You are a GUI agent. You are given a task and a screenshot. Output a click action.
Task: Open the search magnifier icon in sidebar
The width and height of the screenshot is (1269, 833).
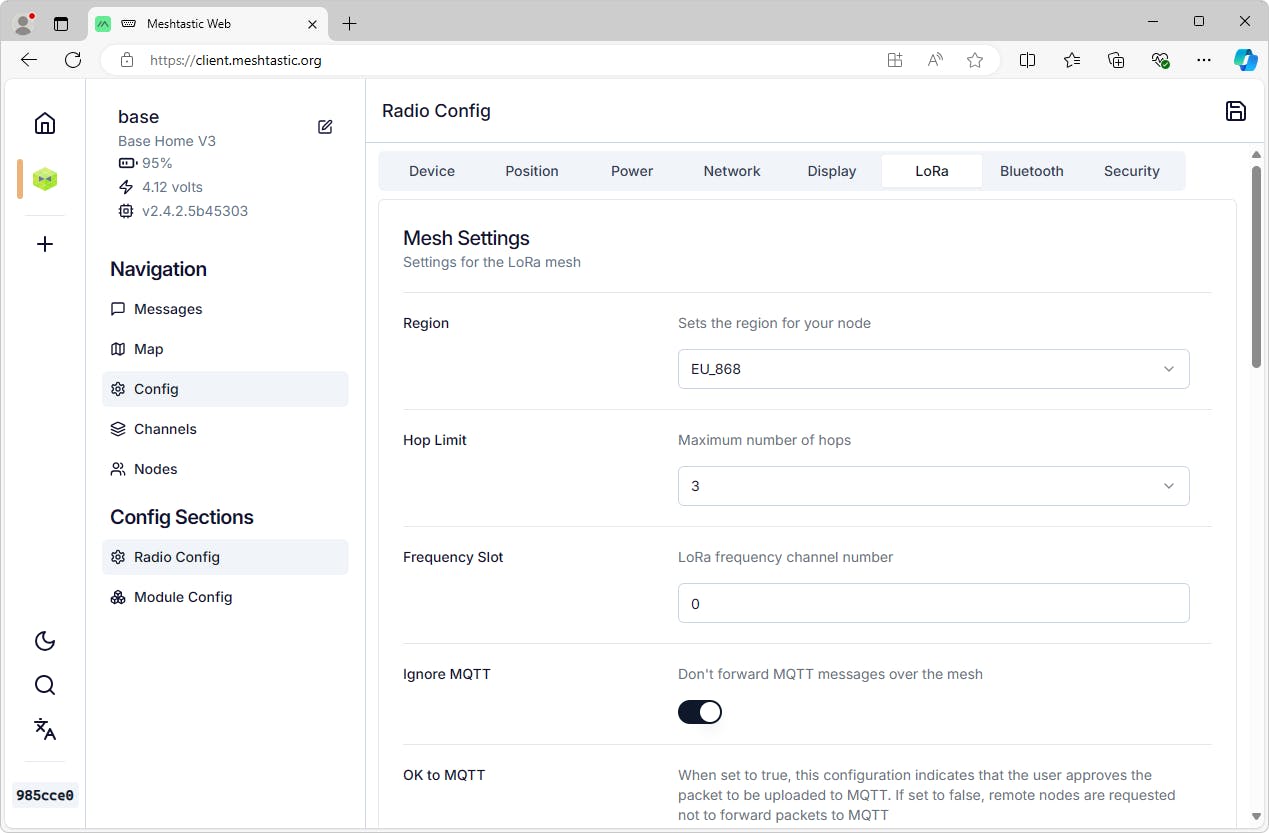click(x=45, y=685)
